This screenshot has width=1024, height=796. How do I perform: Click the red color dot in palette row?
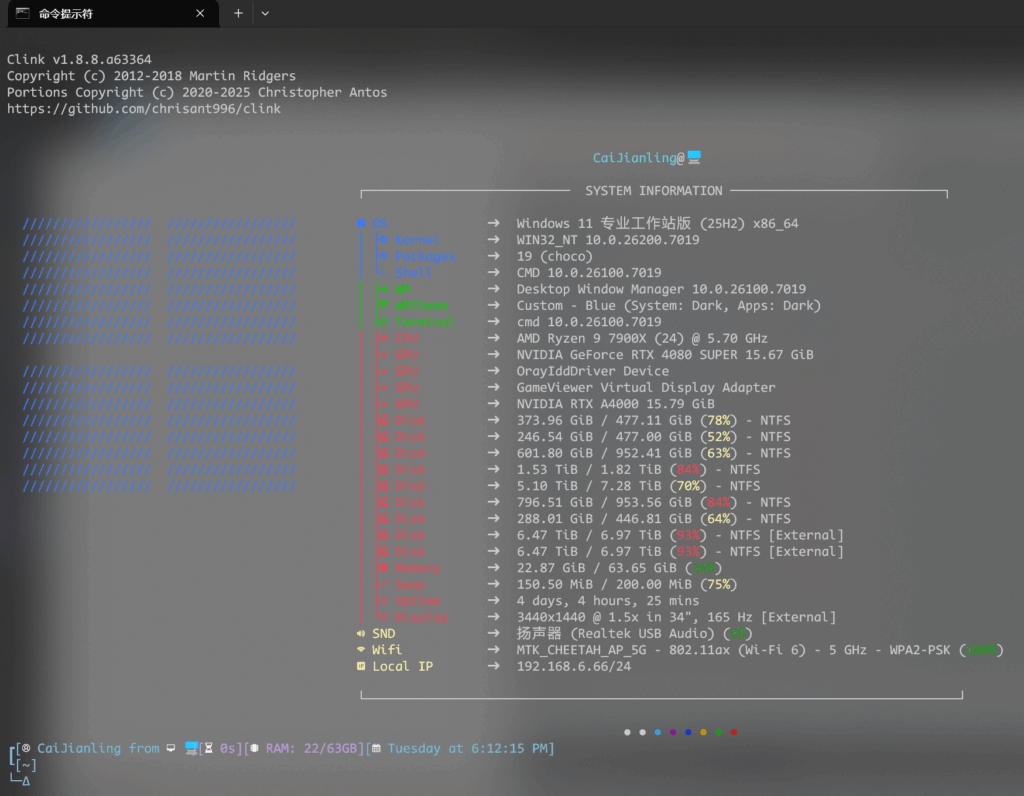coord(734,732)
